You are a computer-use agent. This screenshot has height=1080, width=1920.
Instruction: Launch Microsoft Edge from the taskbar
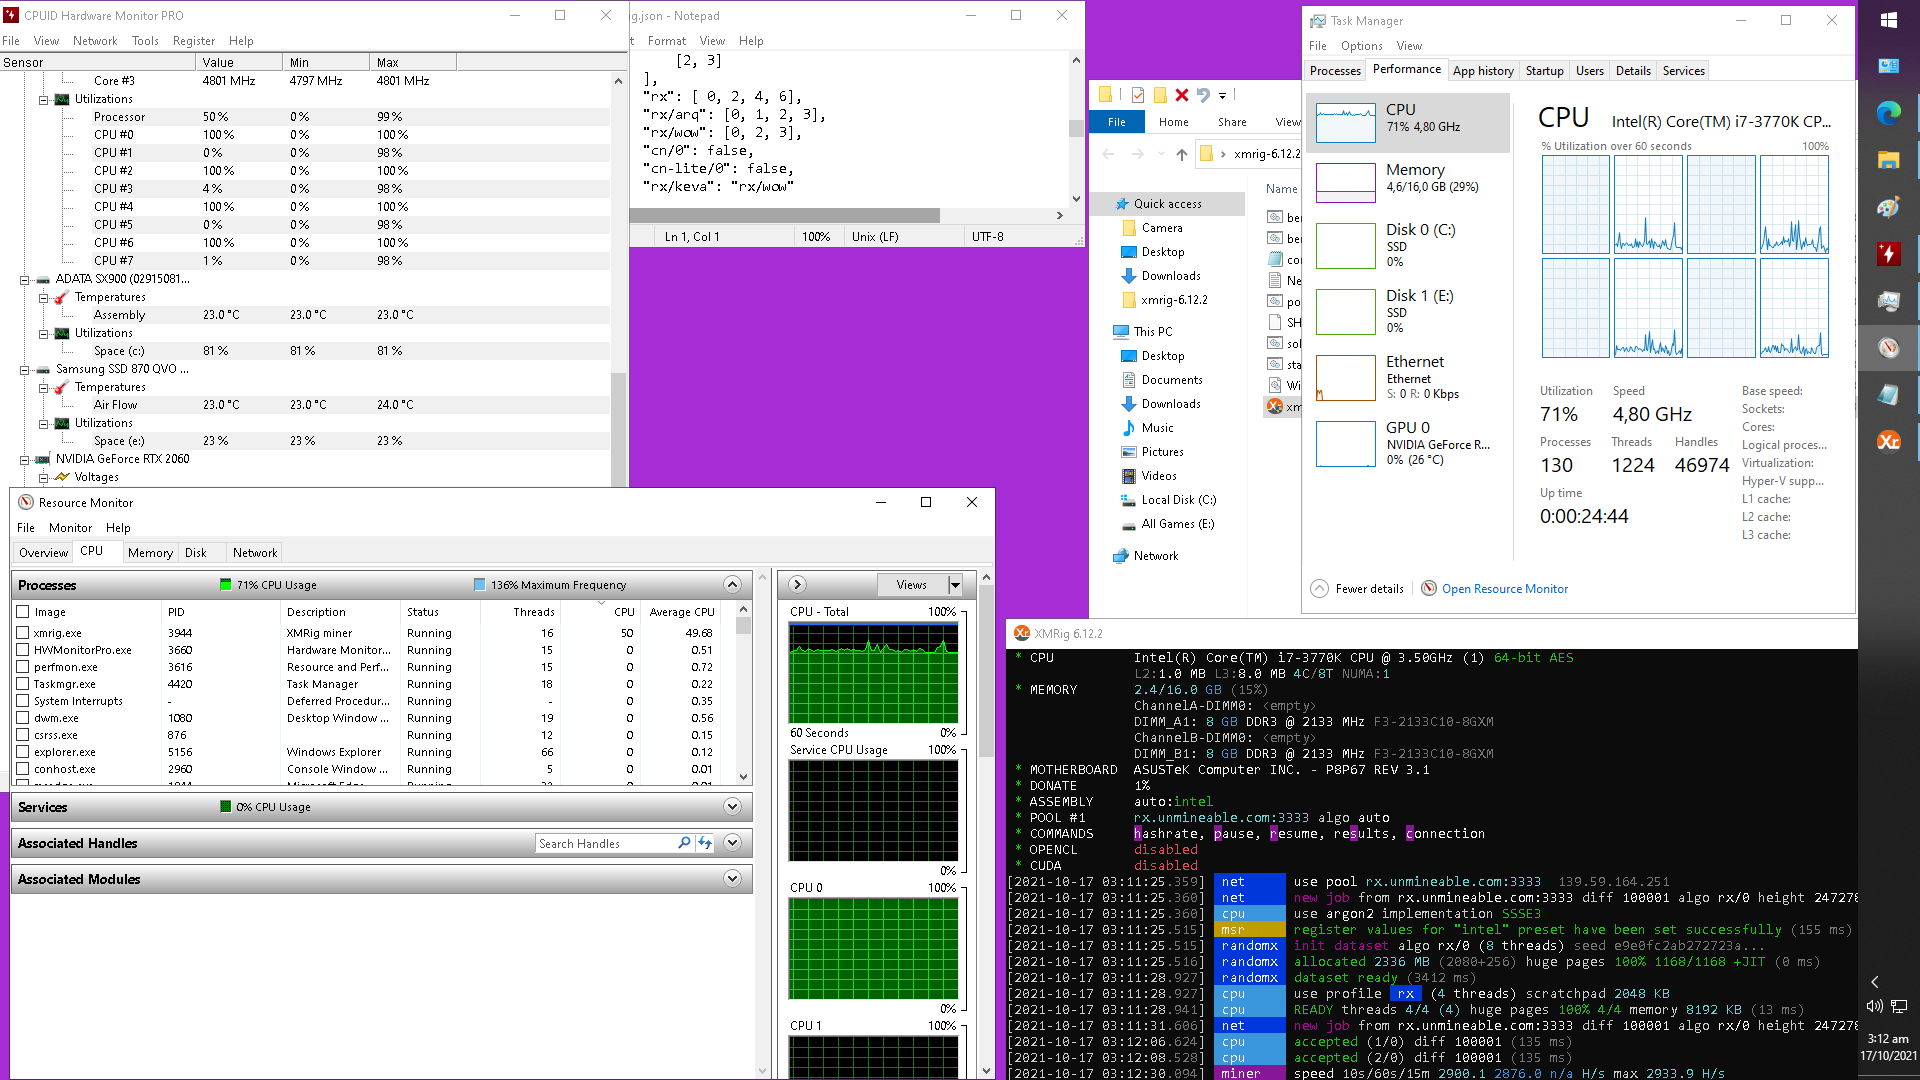pos(1889,113)
